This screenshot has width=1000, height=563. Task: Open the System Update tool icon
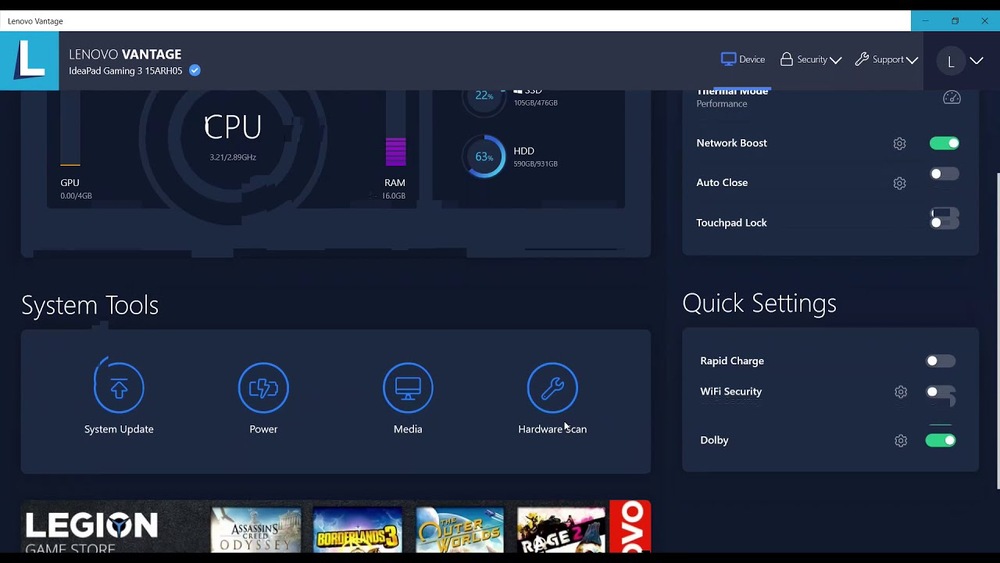pyautogui.click(x=119, y=387)
